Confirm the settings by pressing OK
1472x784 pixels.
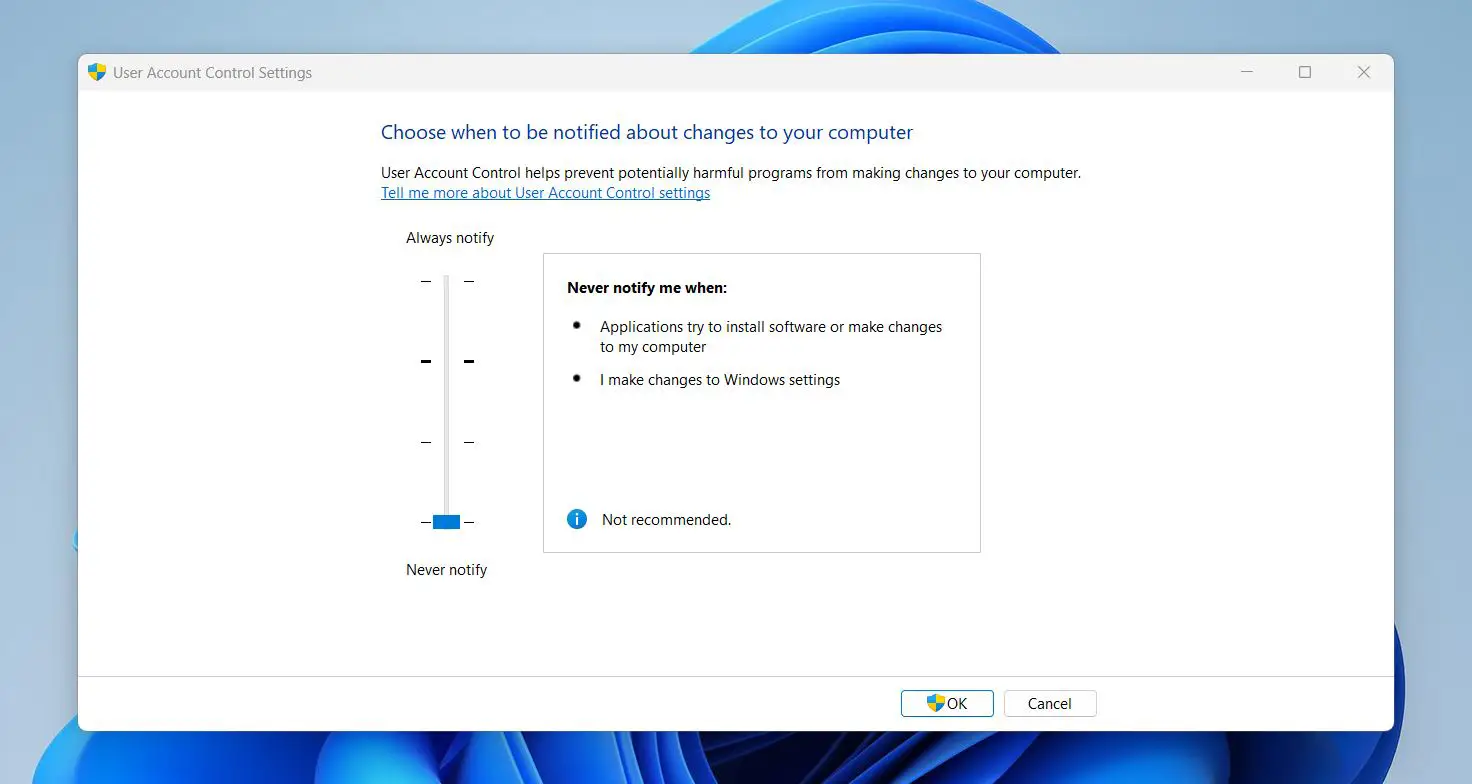(x=946, y=703)
